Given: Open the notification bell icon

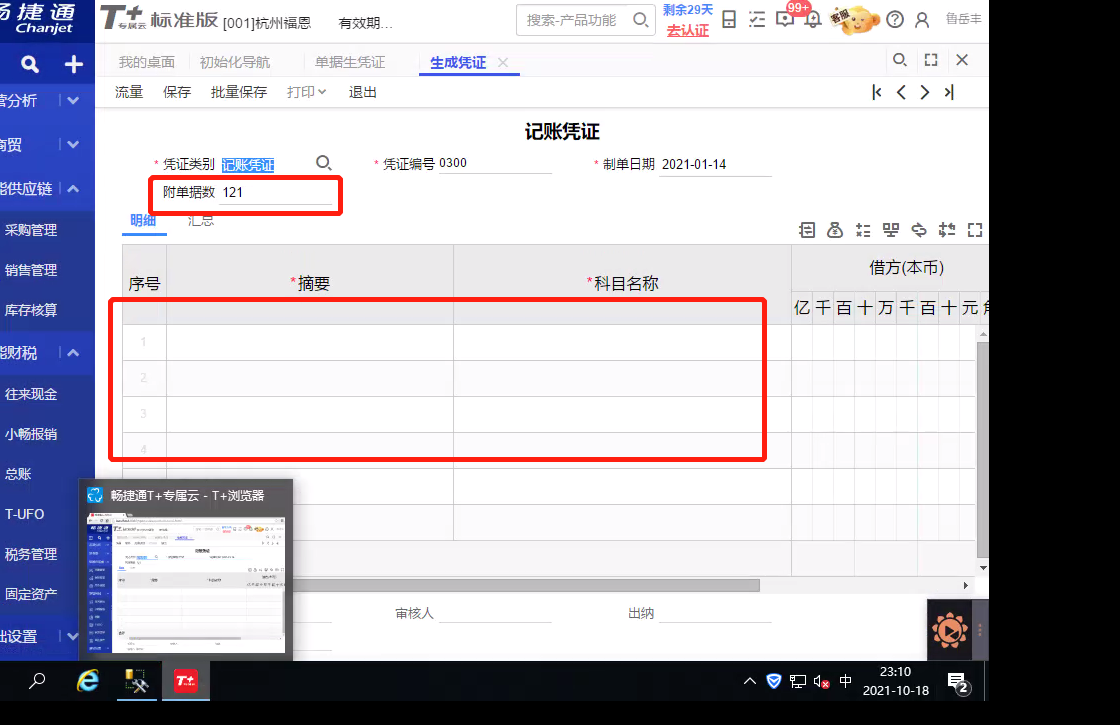Looking at the screenshot, I should coord(813,20).
